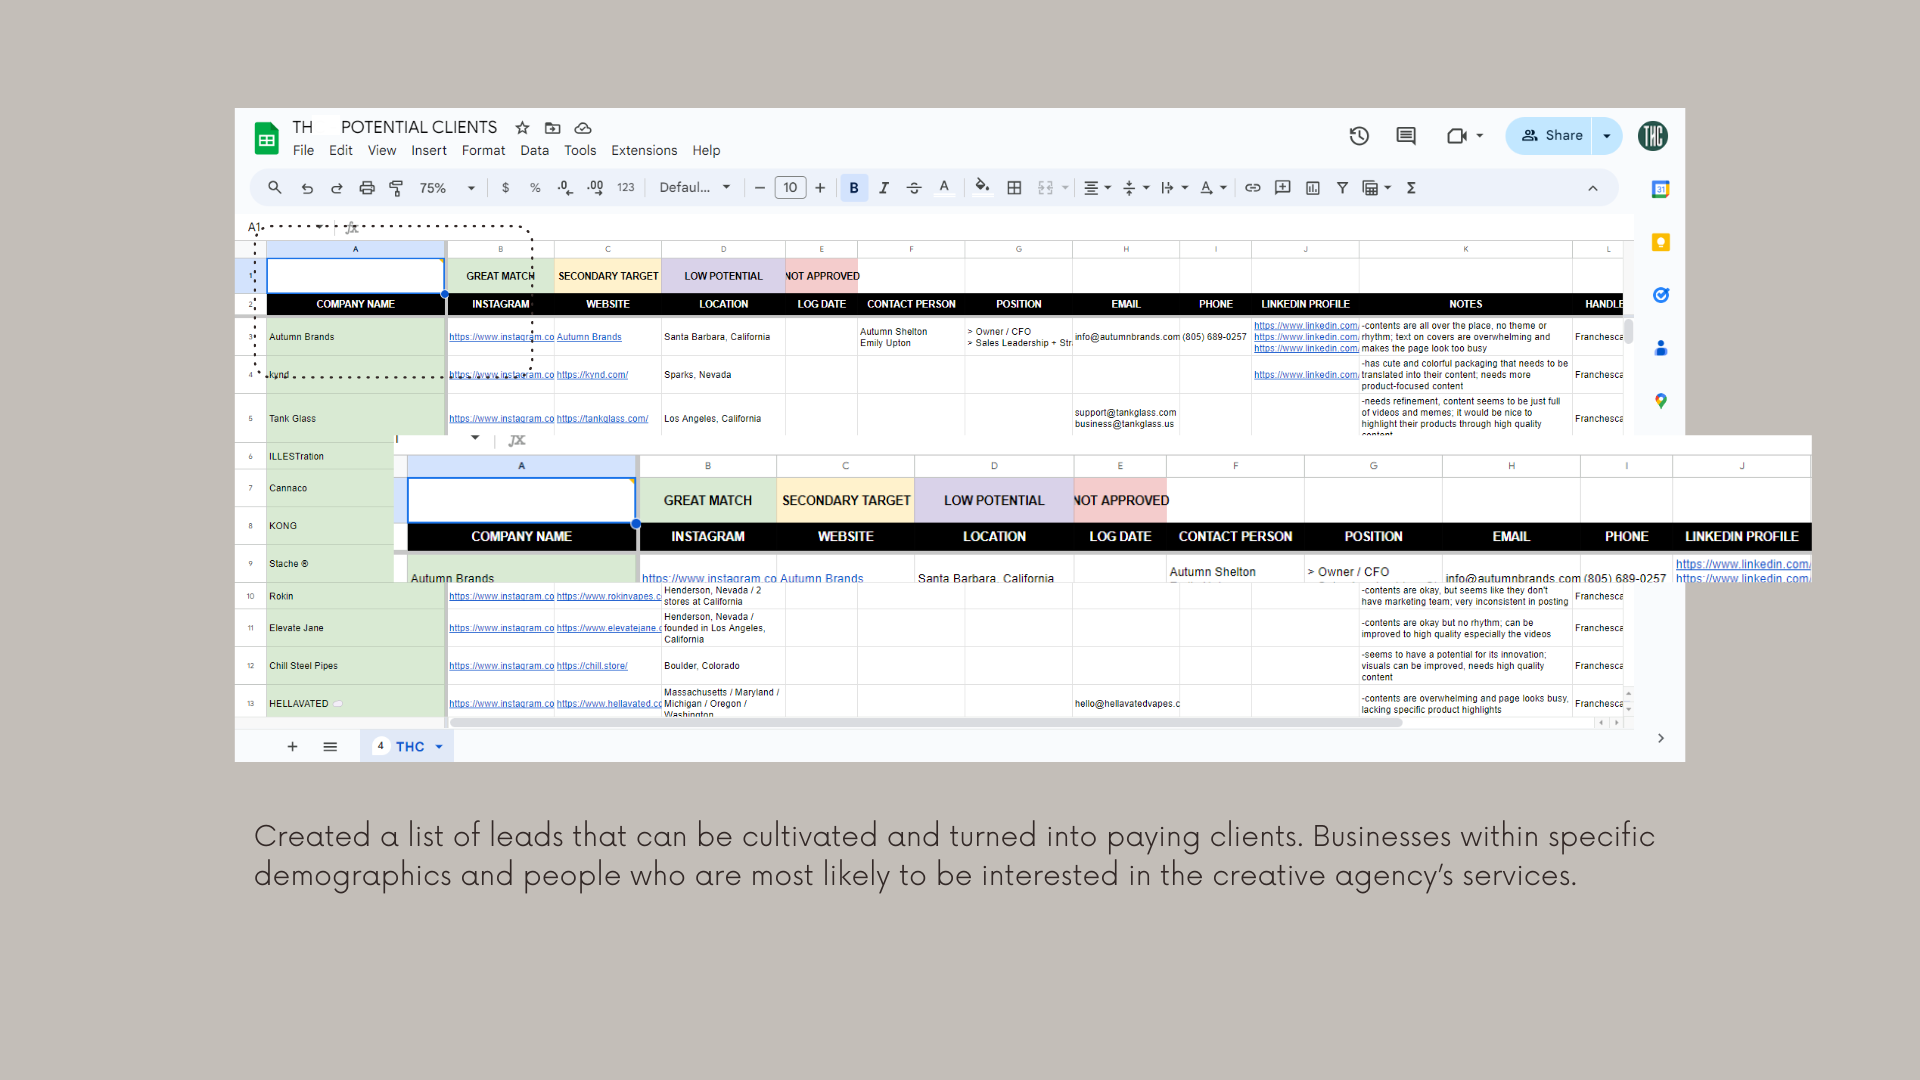Click the fill color paint bucket

[982, 187]
